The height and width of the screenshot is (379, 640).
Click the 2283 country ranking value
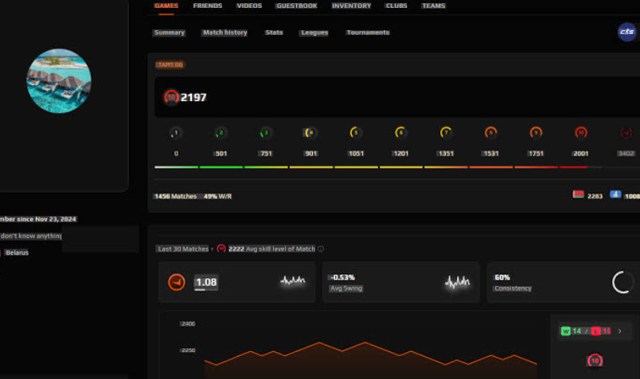click(x=595, y=196)
